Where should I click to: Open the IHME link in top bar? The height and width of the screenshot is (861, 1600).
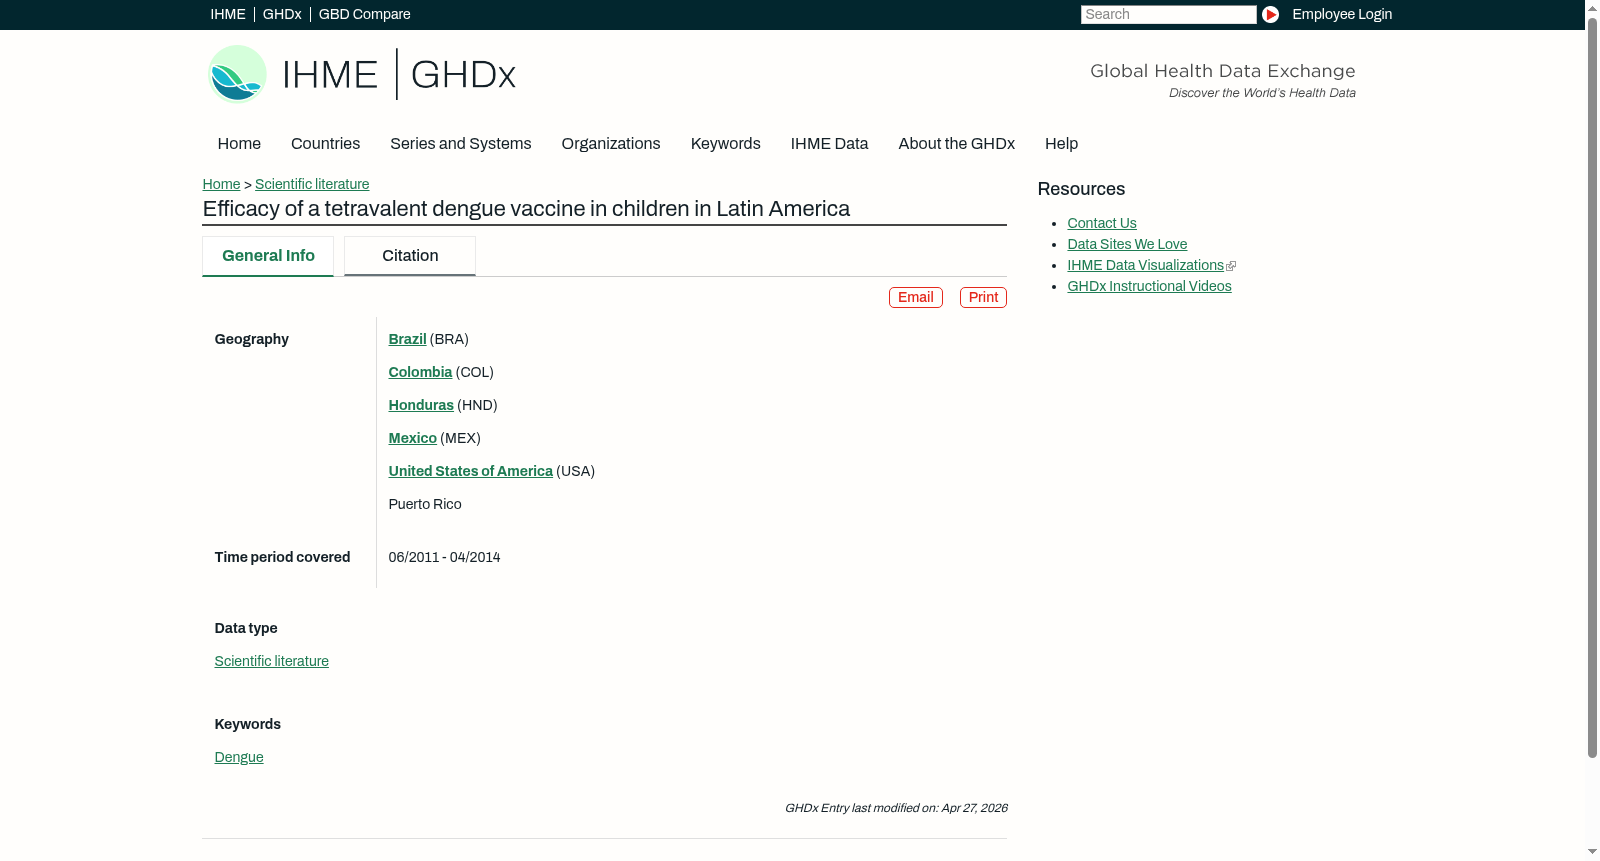(x=228, y=14)
